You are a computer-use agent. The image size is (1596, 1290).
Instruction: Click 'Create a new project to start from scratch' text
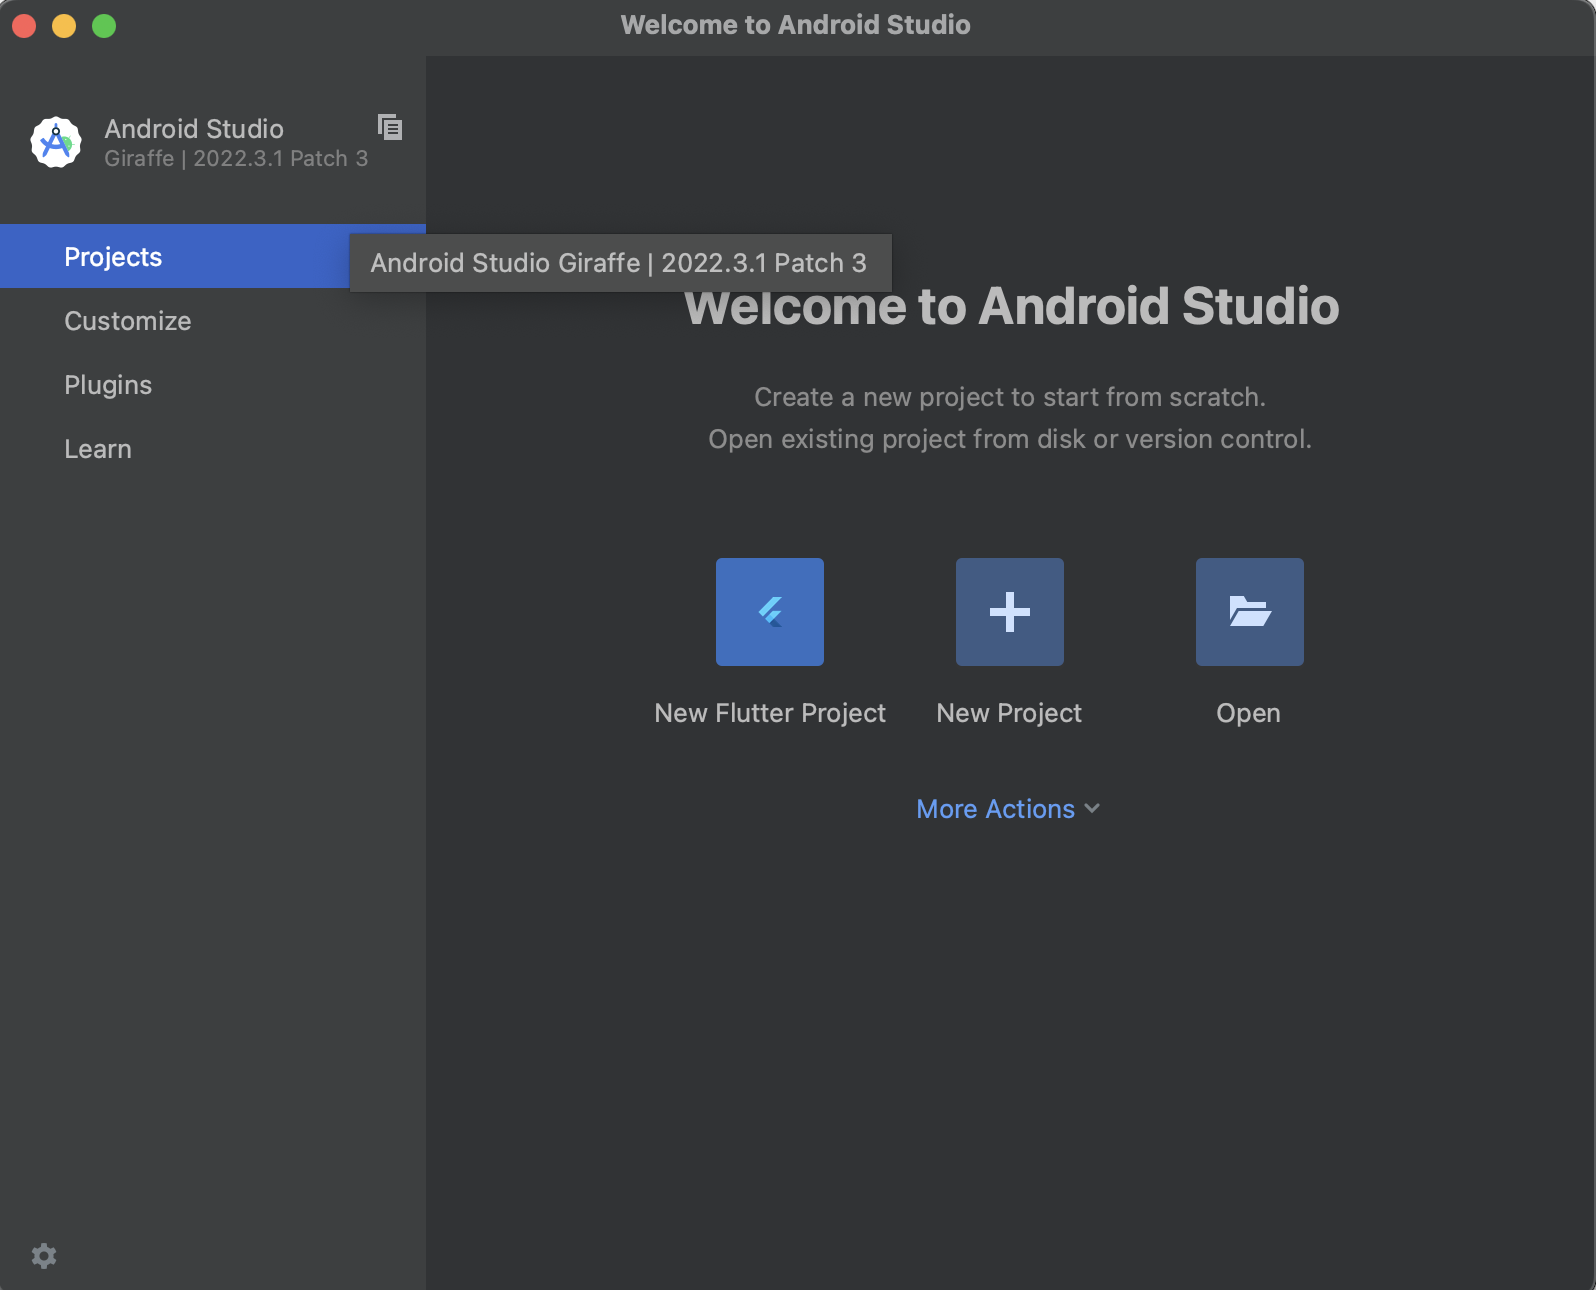[1010, 397]
